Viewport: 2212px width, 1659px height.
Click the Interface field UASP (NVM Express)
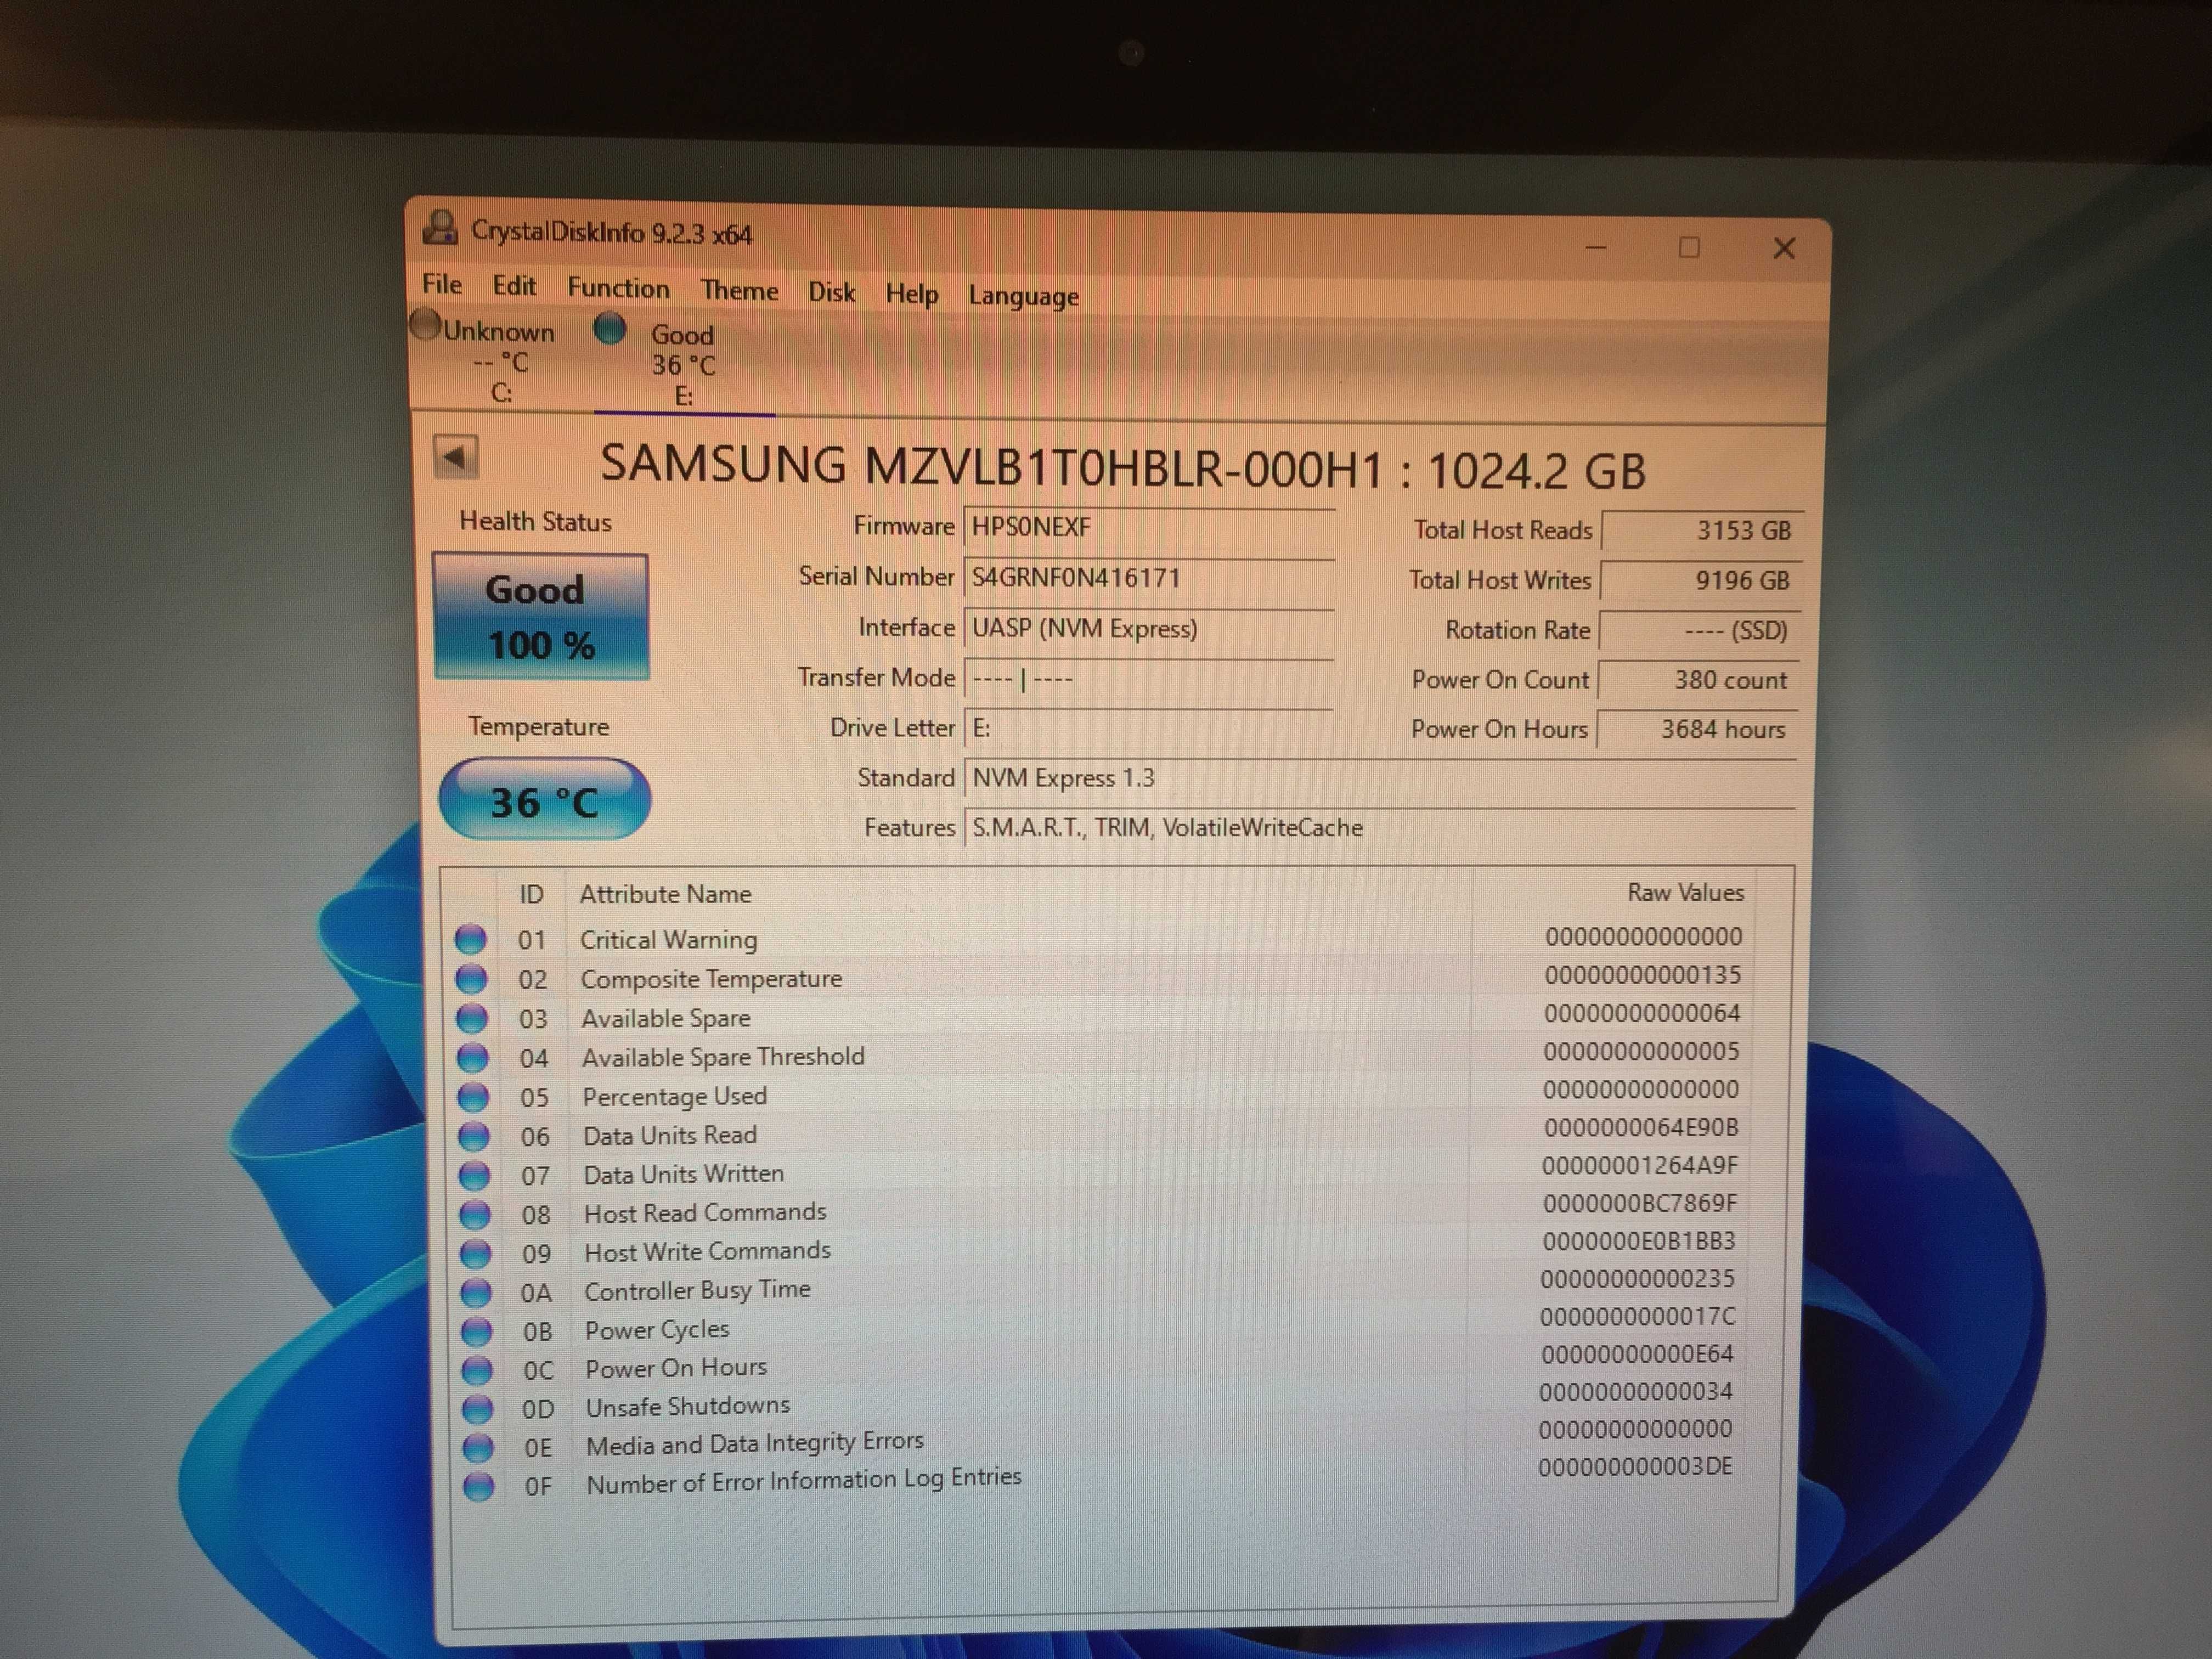click(x=1148, y=628)
